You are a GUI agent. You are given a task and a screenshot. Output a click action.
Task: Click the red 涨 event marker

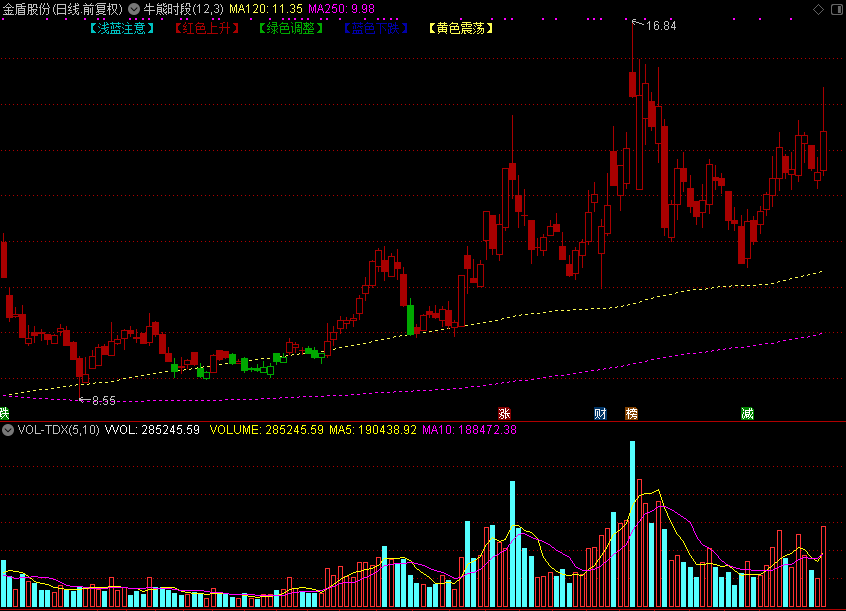point(504,413)
